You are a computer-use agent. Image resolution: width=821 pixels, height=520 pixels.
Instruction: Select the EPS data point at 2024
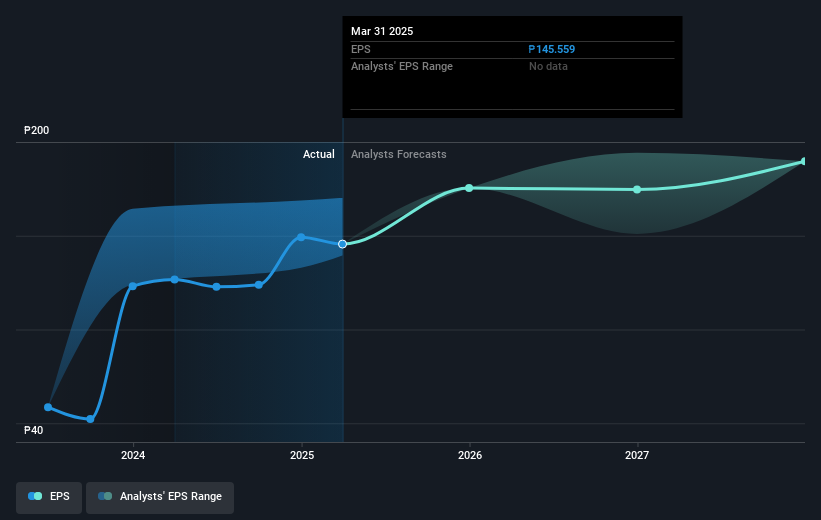pyautogui.click(x=132, y=286)
